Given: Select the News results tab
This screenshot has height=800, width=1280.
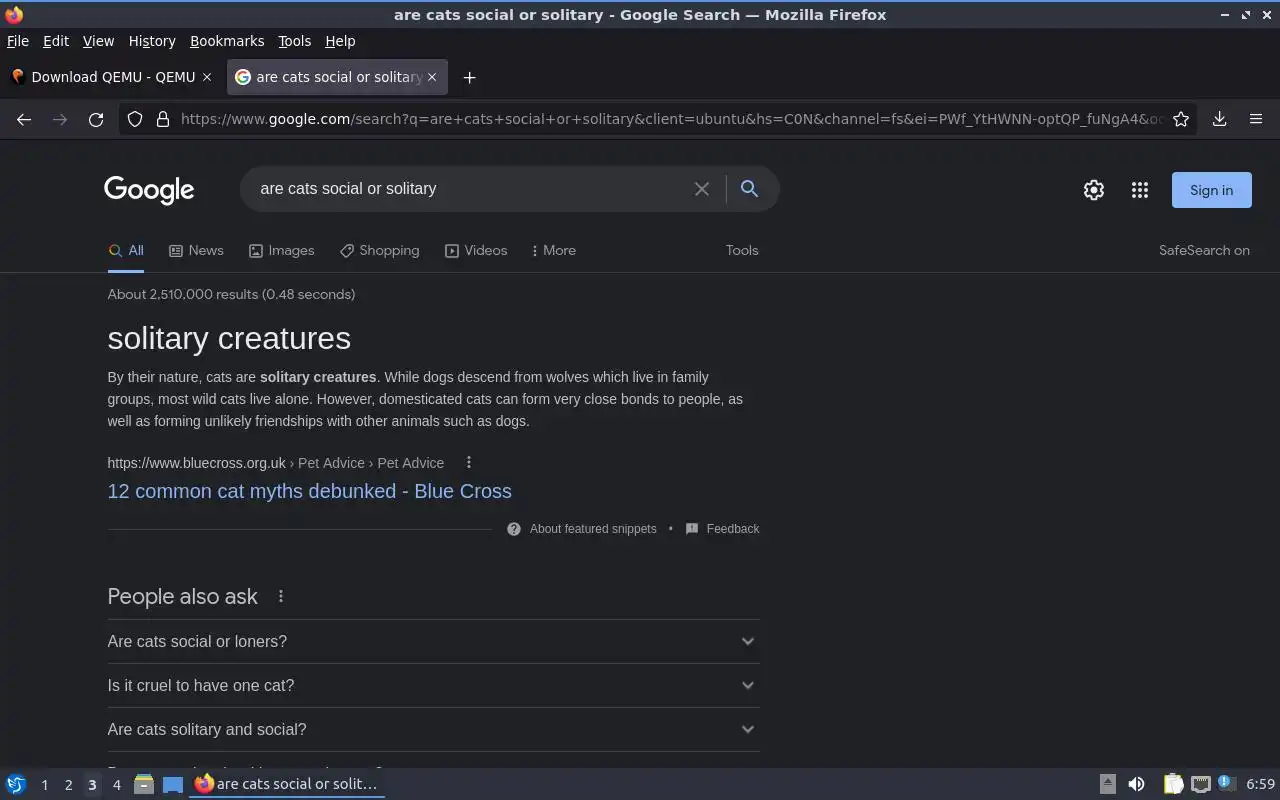Looking at the screenshot, I should (196, 251).
